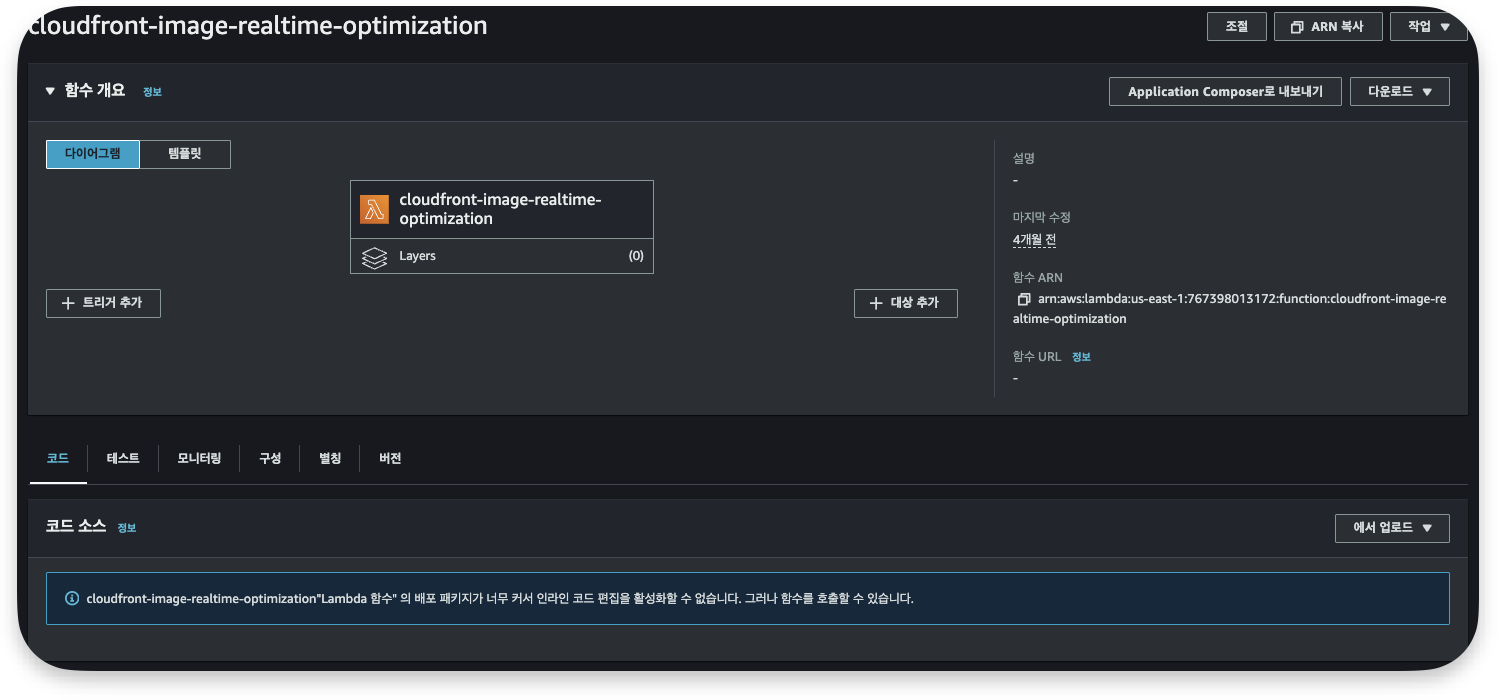Click the 조절 button

[x=1237, y=27]
